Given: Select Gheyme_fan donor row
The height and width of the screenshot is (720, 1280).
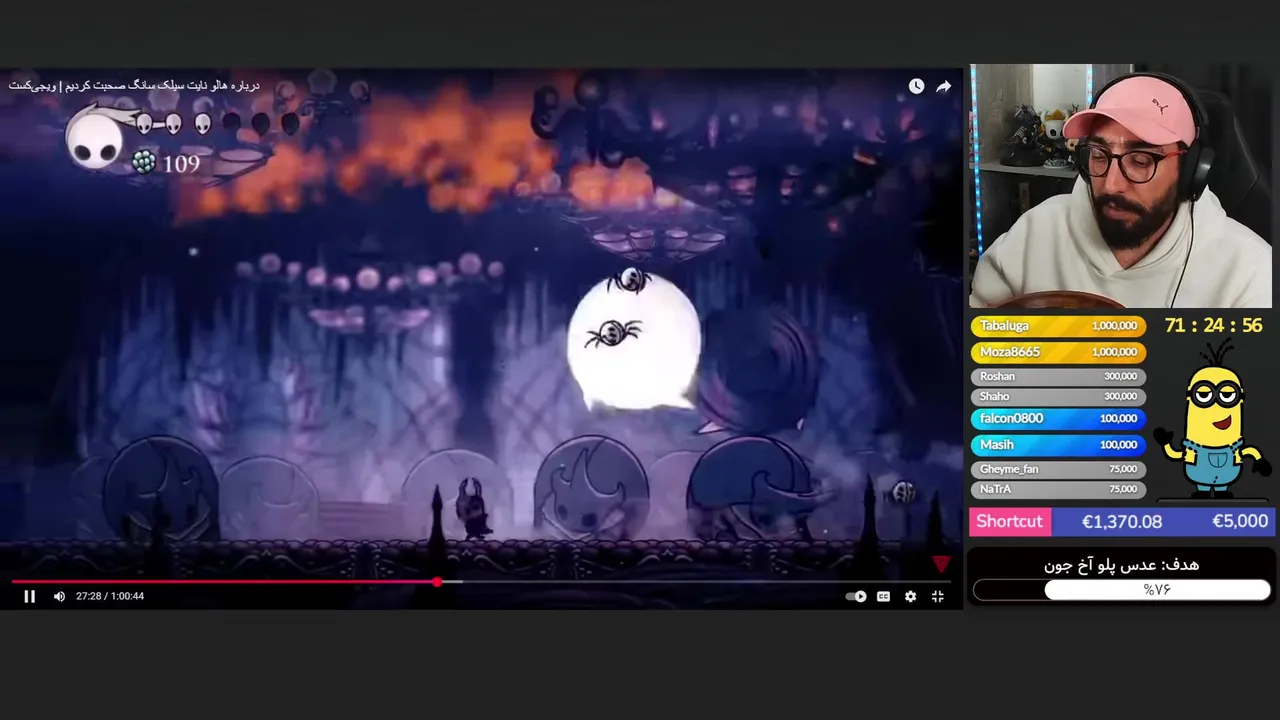Looking at the screenshot, I should pos(1058,469).
